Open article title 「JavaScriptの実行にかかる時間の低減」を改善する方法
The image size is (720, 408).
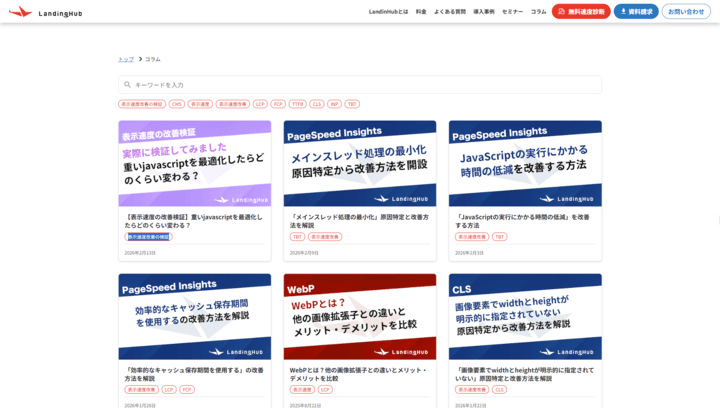point(523,221)
